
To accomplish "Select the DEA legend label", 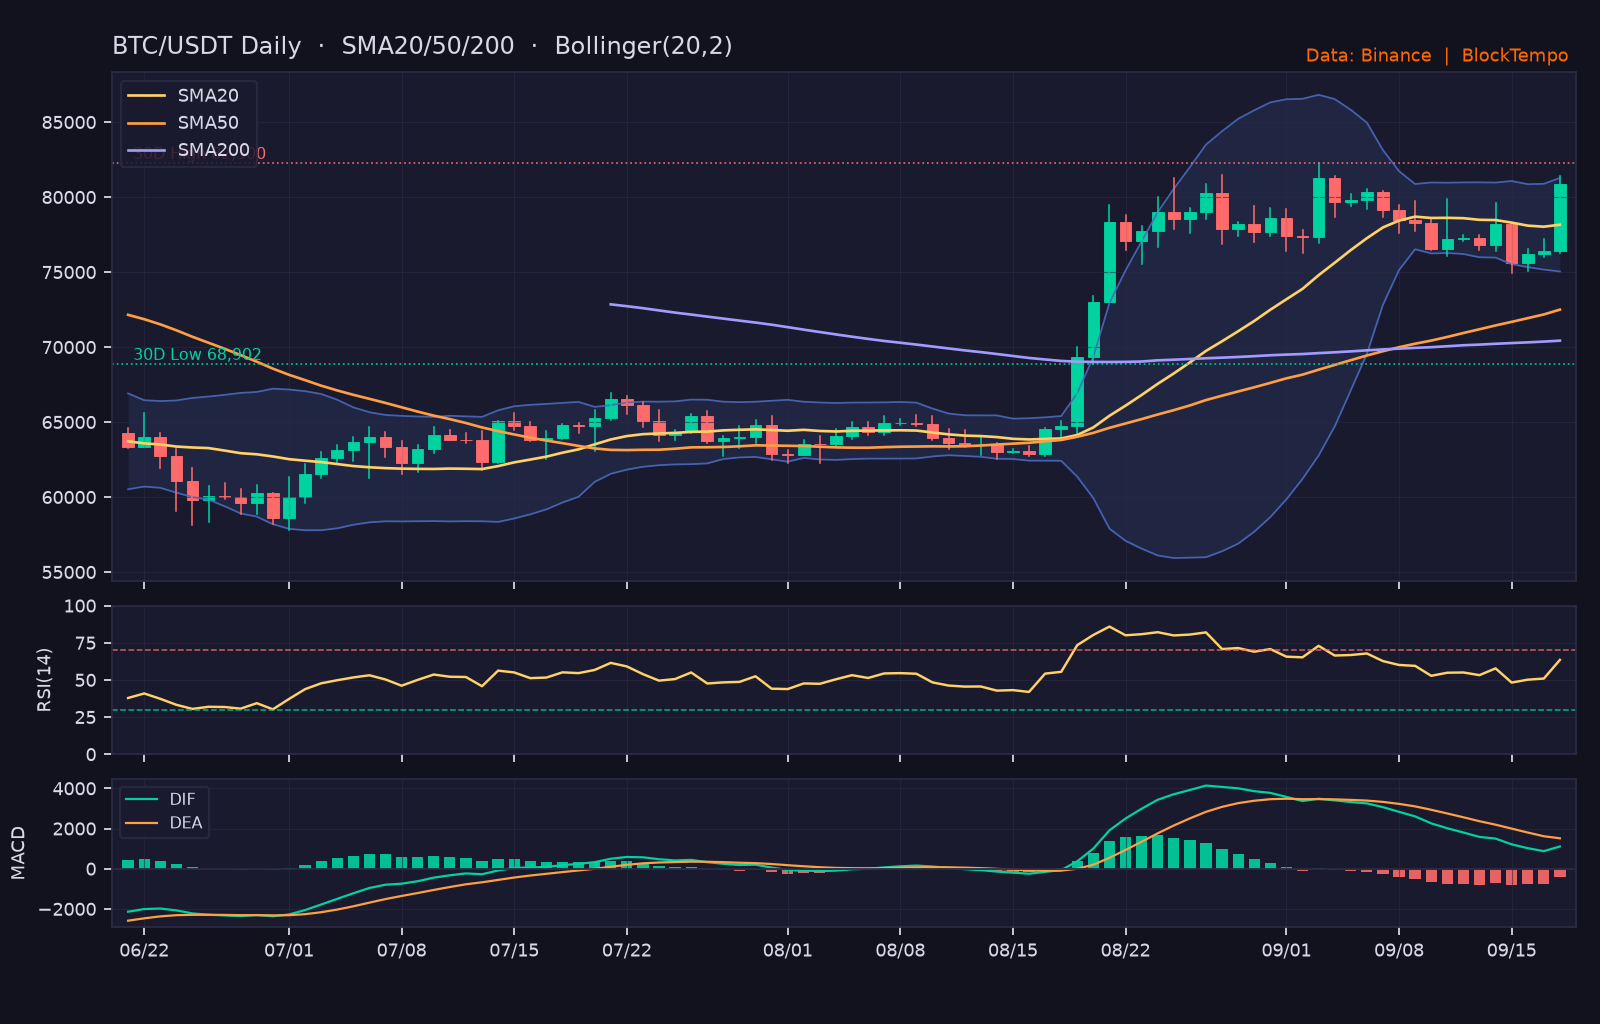I will tap(186, 823).
